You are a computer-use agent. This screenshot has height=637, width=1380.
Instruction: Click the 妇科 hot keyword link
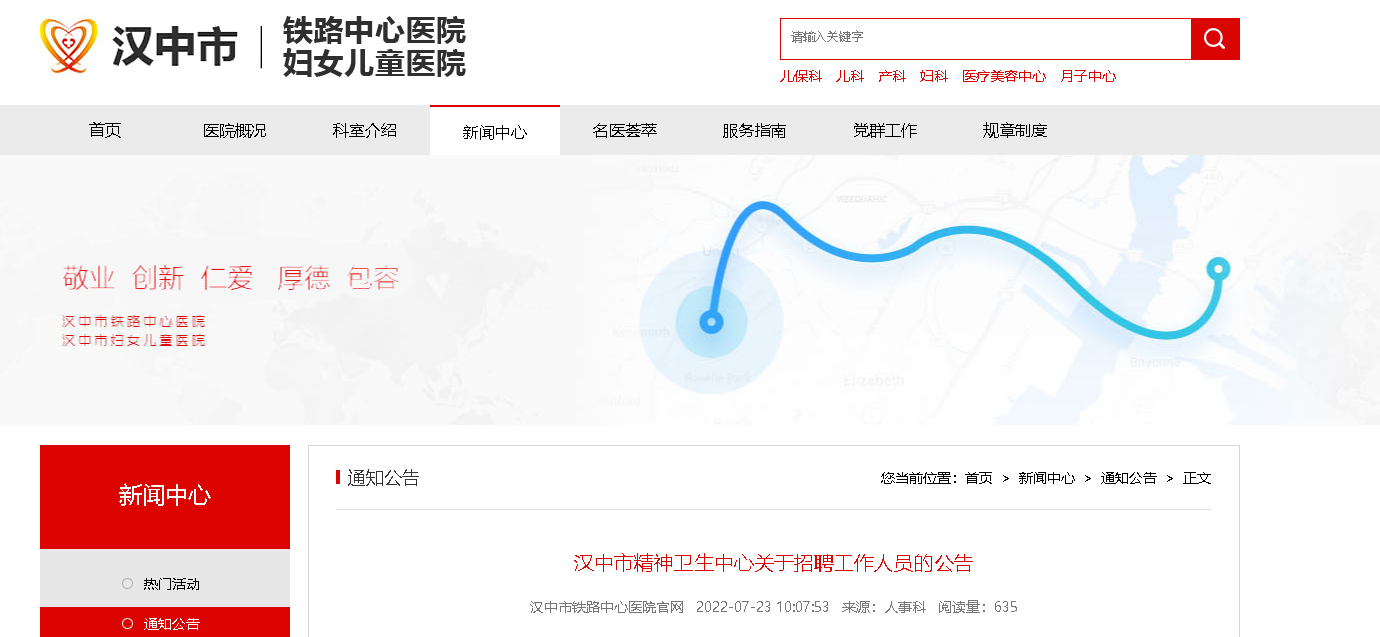pos(934,76)
